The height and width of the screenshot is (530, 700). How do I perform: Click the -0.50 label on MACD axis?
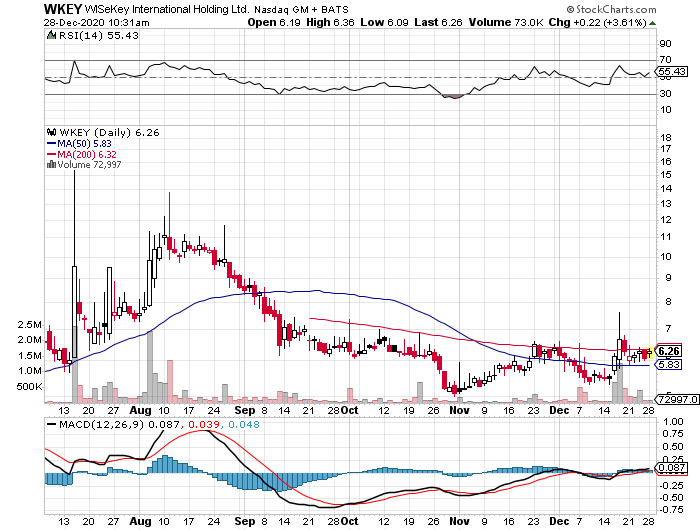point(671,497)
